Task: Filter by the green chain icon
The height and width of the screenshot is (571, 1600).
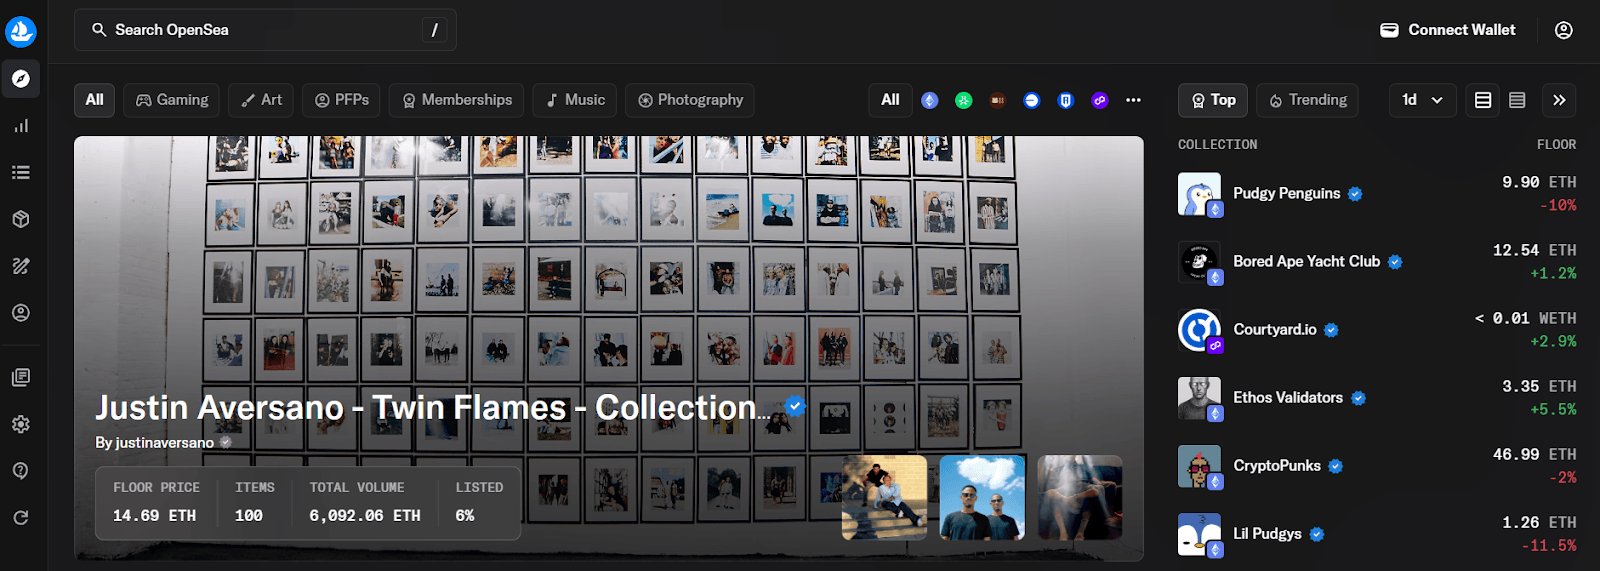Action: pyautogui.click(x=964, y=100)
